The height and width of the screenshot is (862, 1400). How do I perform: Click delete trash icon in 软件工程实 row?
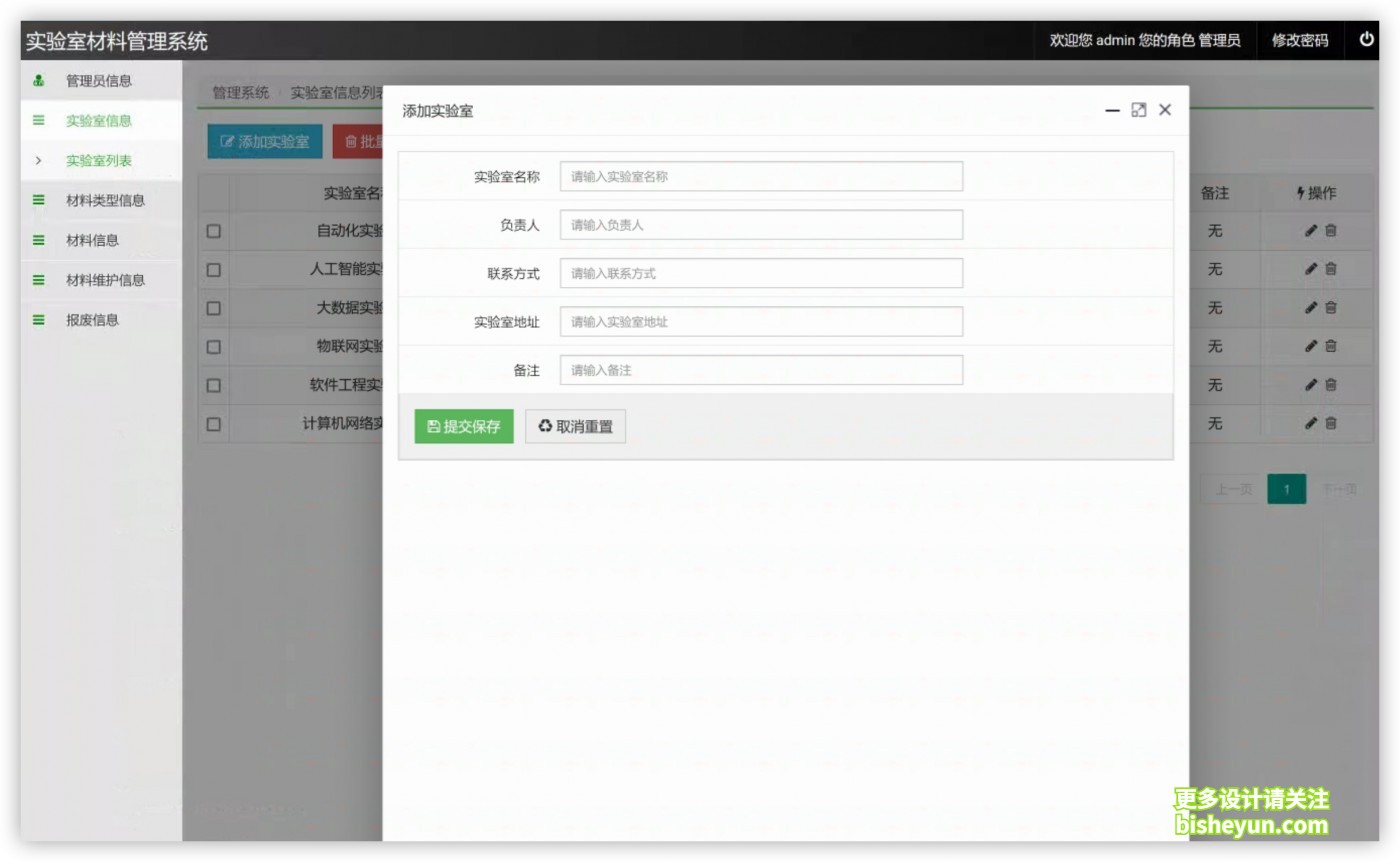(1331, 385)
